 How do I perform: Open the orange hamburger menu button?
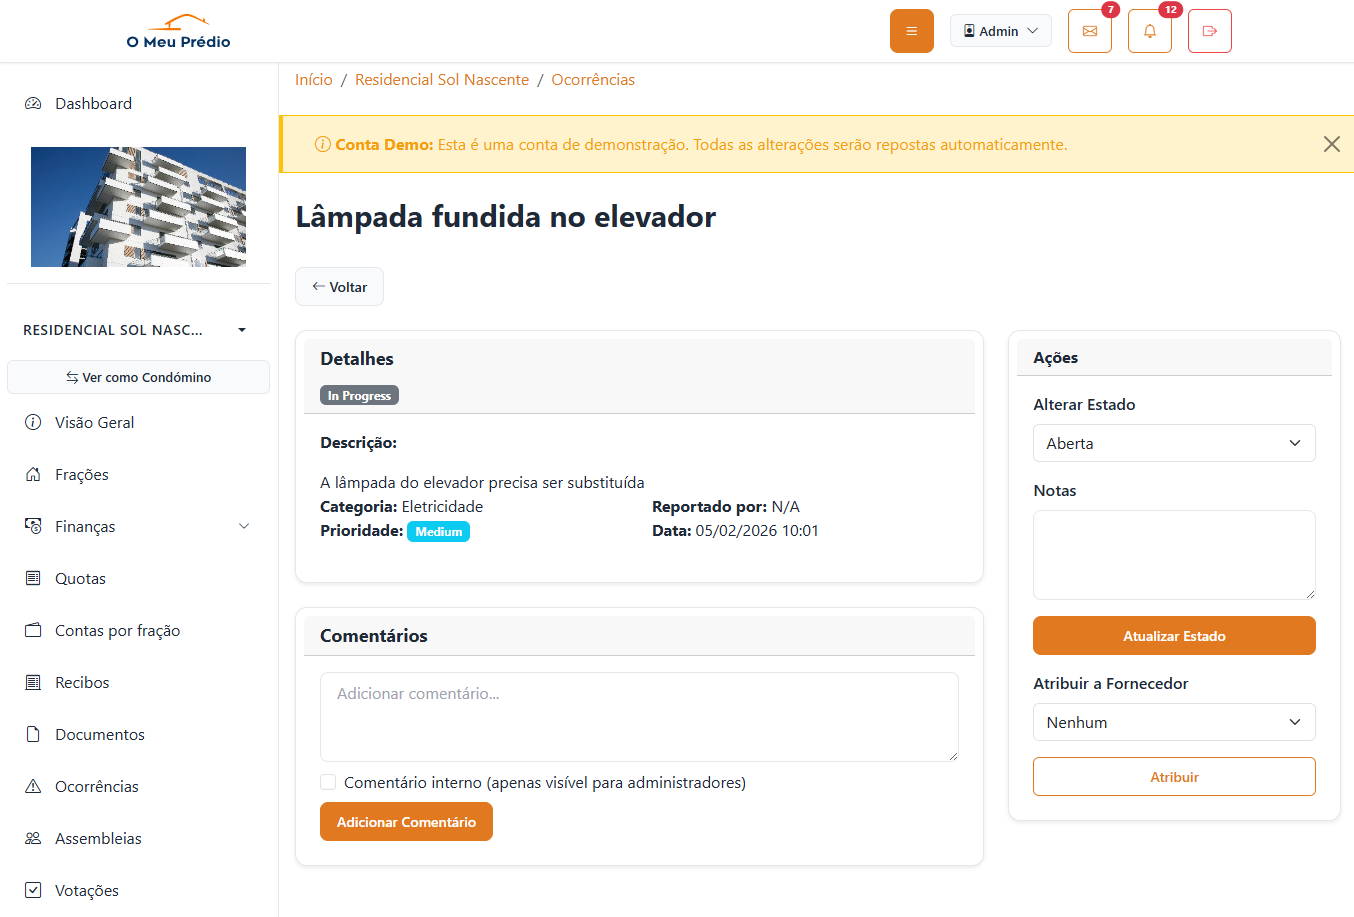click(x=911, y=31)
